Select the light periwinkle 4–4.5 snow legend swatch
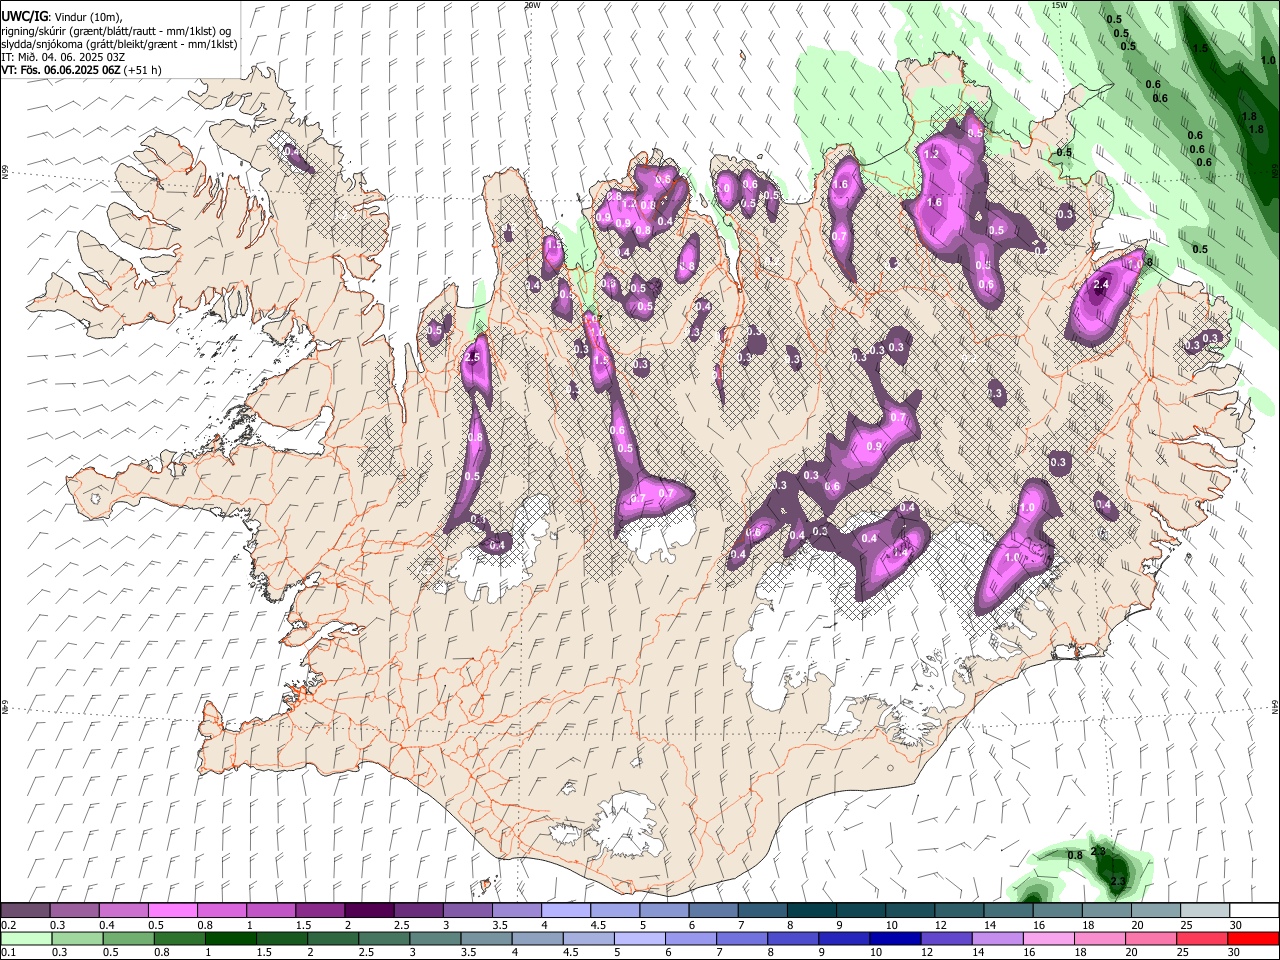Screen dimensions: 1280x960 pos(565,911)
